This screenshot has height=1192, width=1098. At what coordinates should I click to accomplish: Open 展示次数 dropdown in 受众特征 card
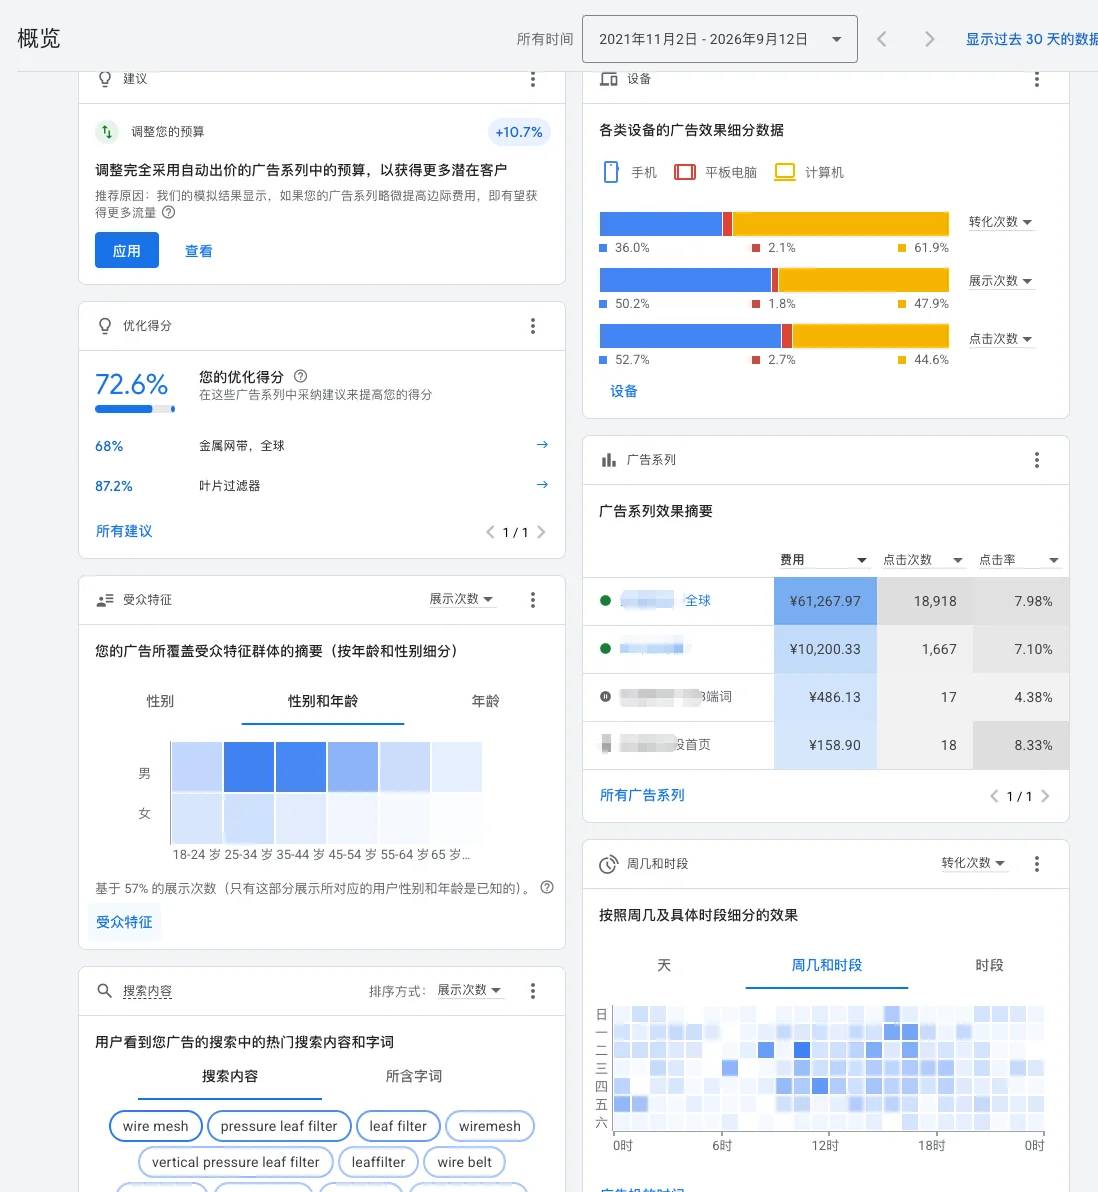coord(462,599)
